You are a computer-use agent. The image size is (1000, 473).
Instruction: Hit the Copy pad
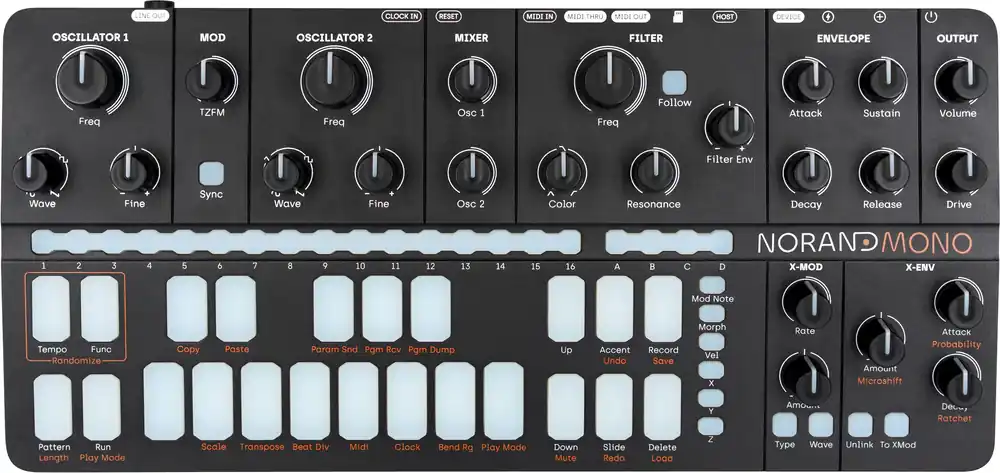pos(187,309)
